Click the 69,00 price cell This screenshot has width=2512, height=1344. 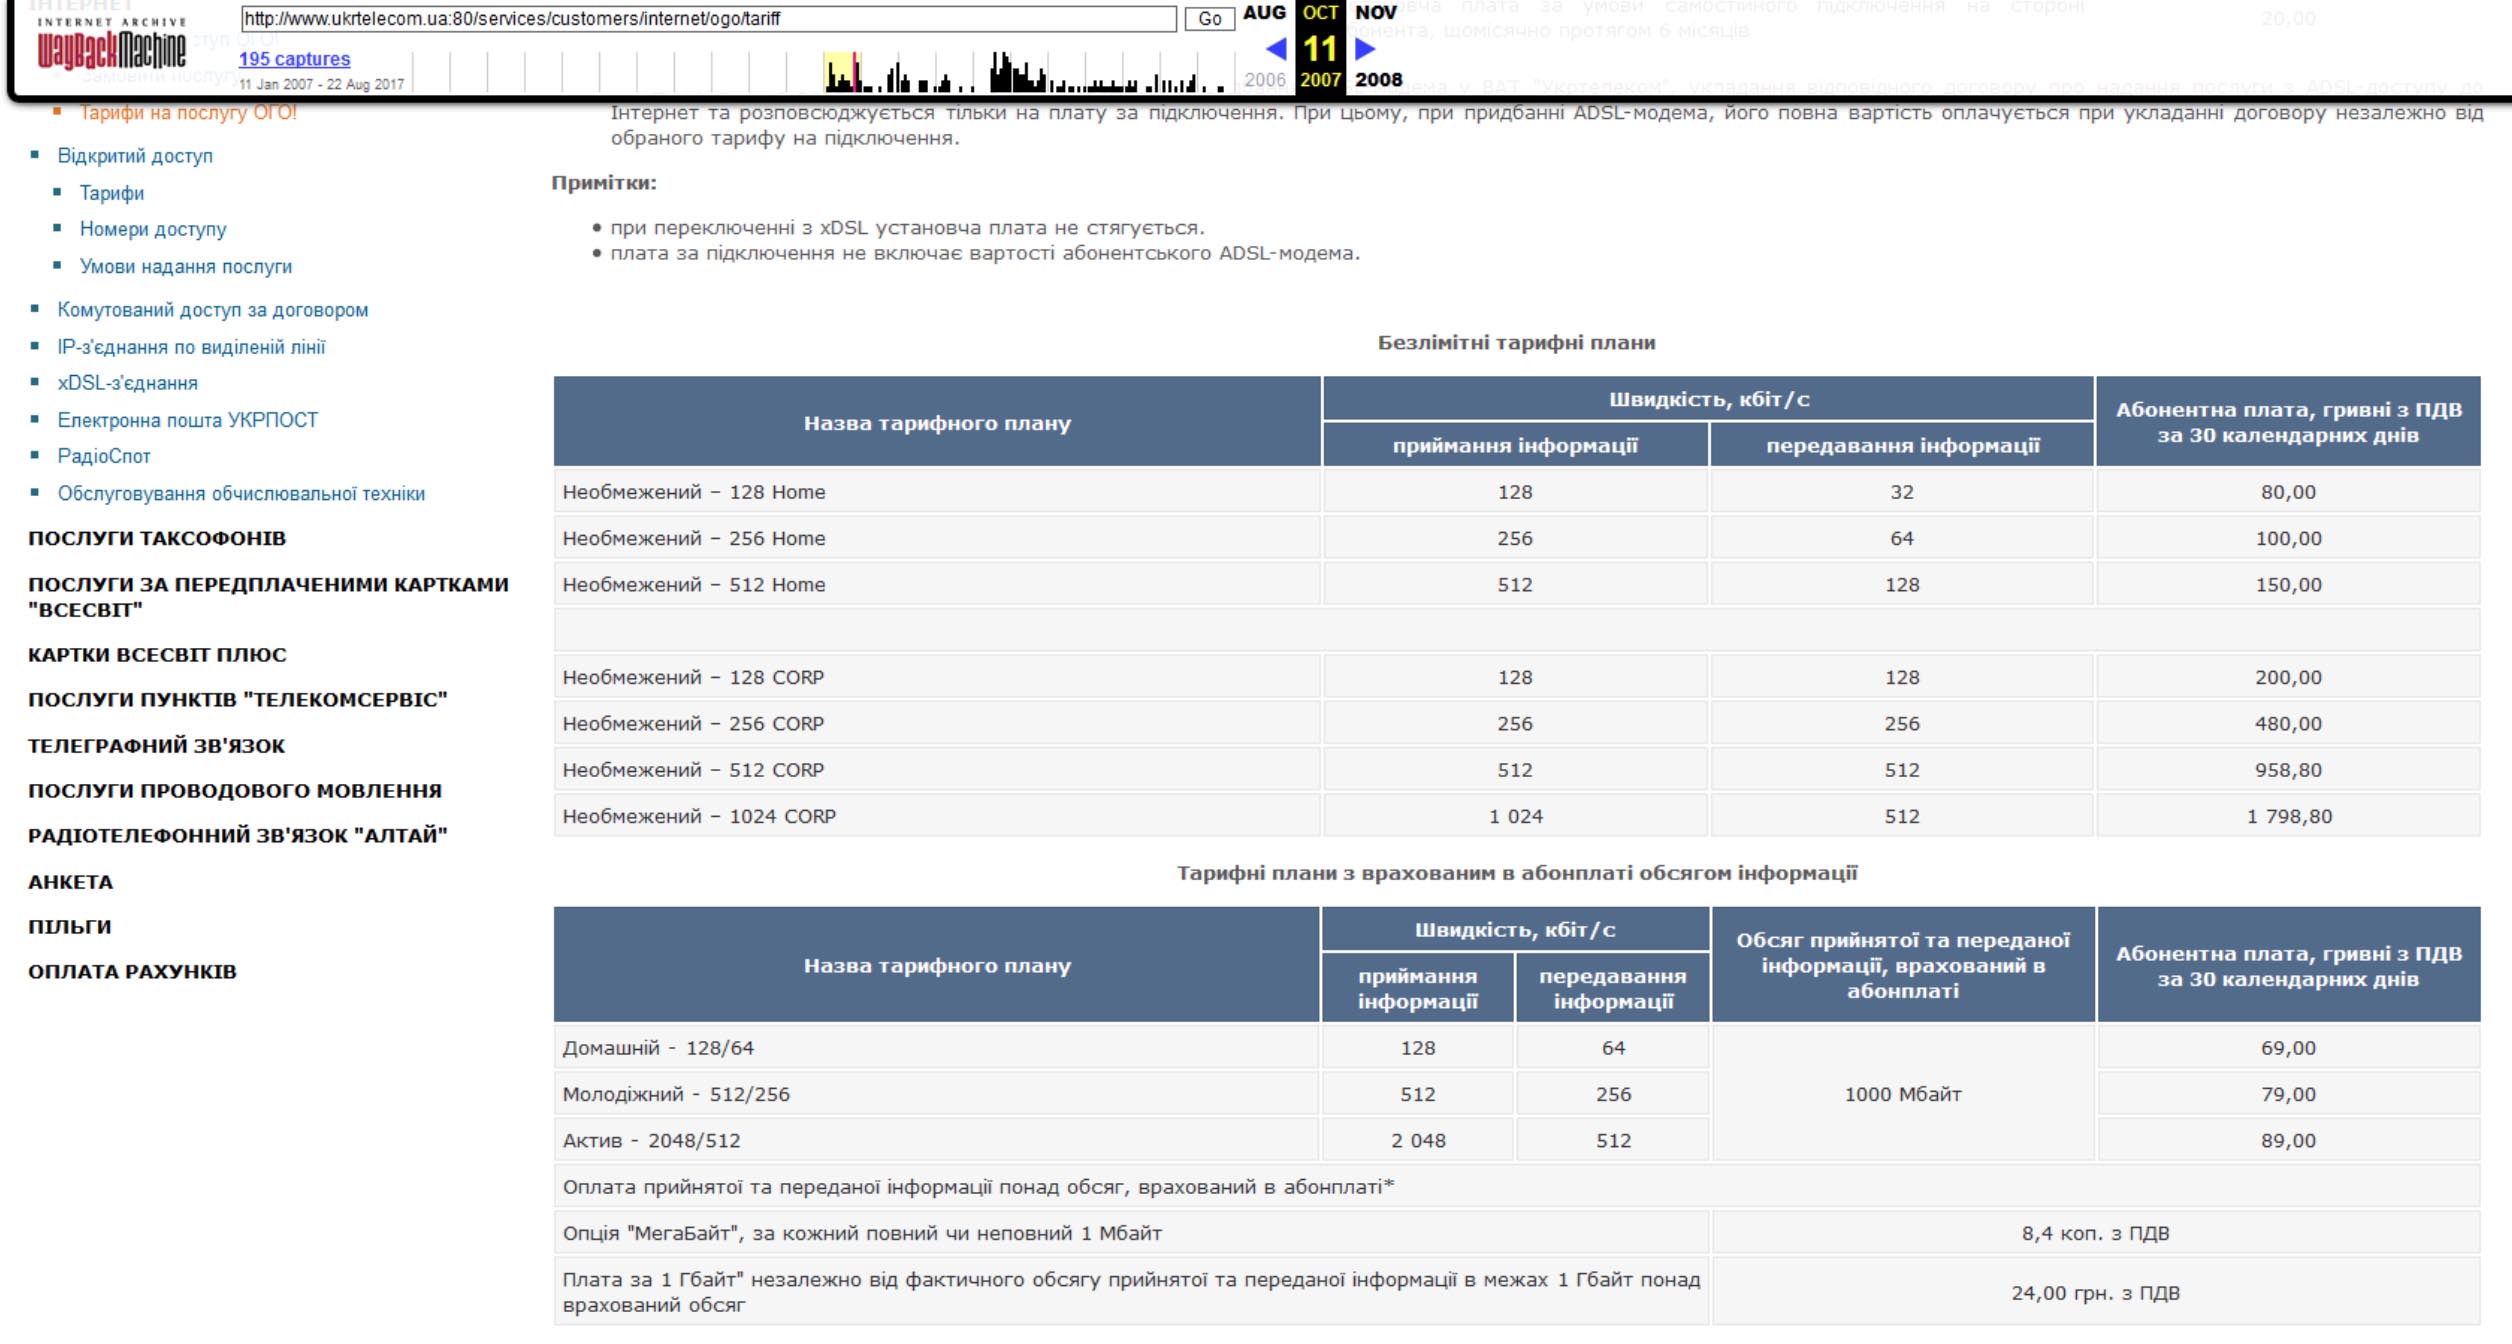coord(2288,1048)
